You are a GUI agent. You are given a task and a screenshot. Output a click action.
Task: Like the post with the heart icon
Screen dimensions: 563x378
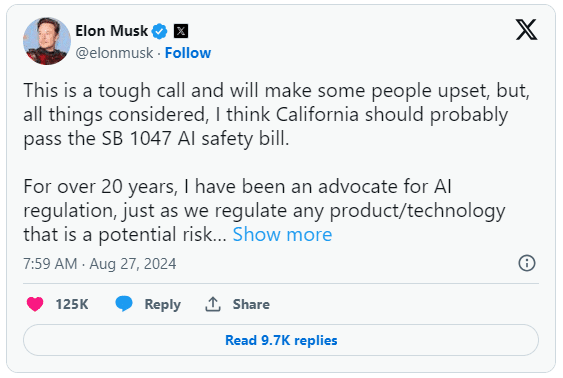pyautogui.click(x=35, y=304)
